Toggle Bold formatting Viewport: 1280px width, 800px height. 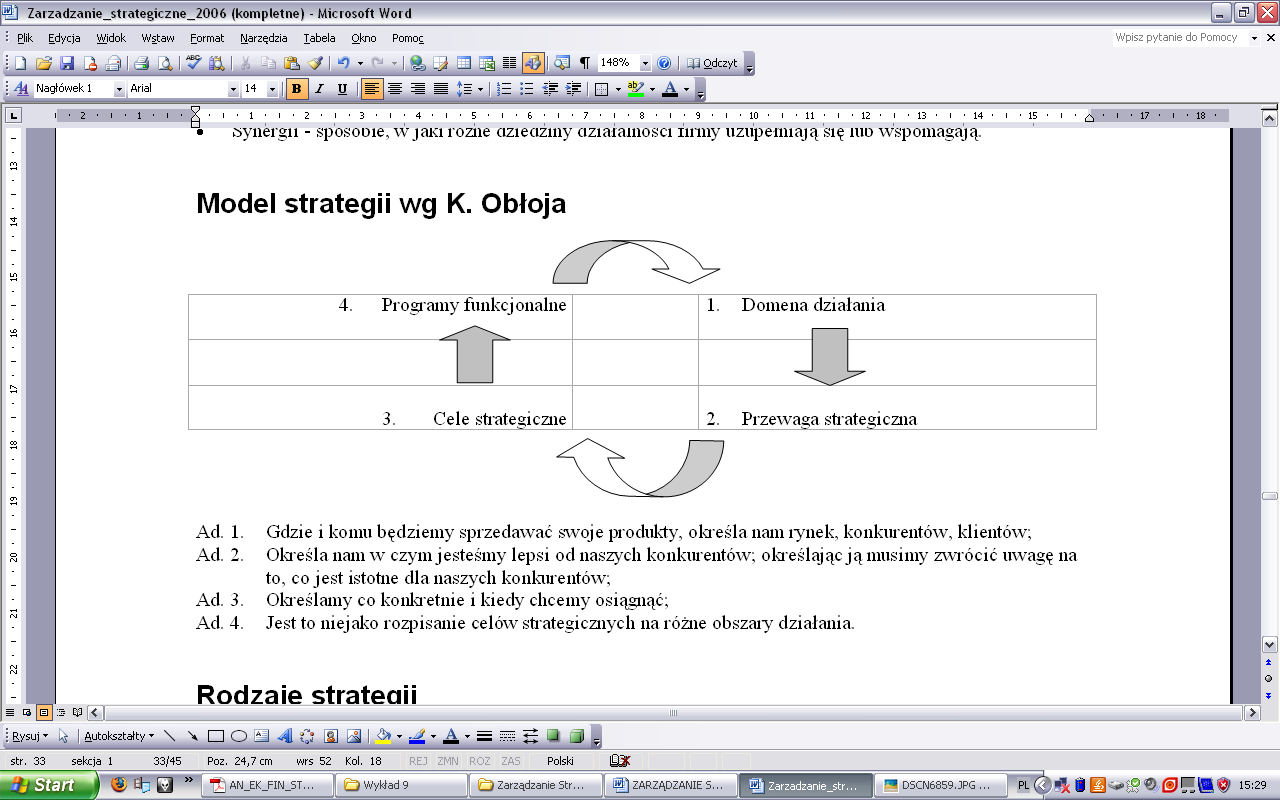pos(296,89)
